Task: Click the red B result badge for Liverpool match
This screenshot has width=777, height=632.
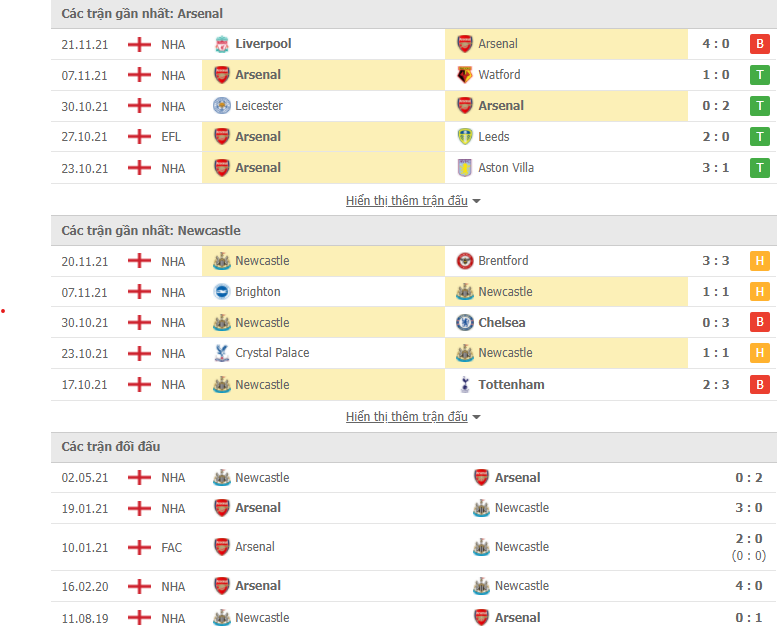Action: point(760,44)
